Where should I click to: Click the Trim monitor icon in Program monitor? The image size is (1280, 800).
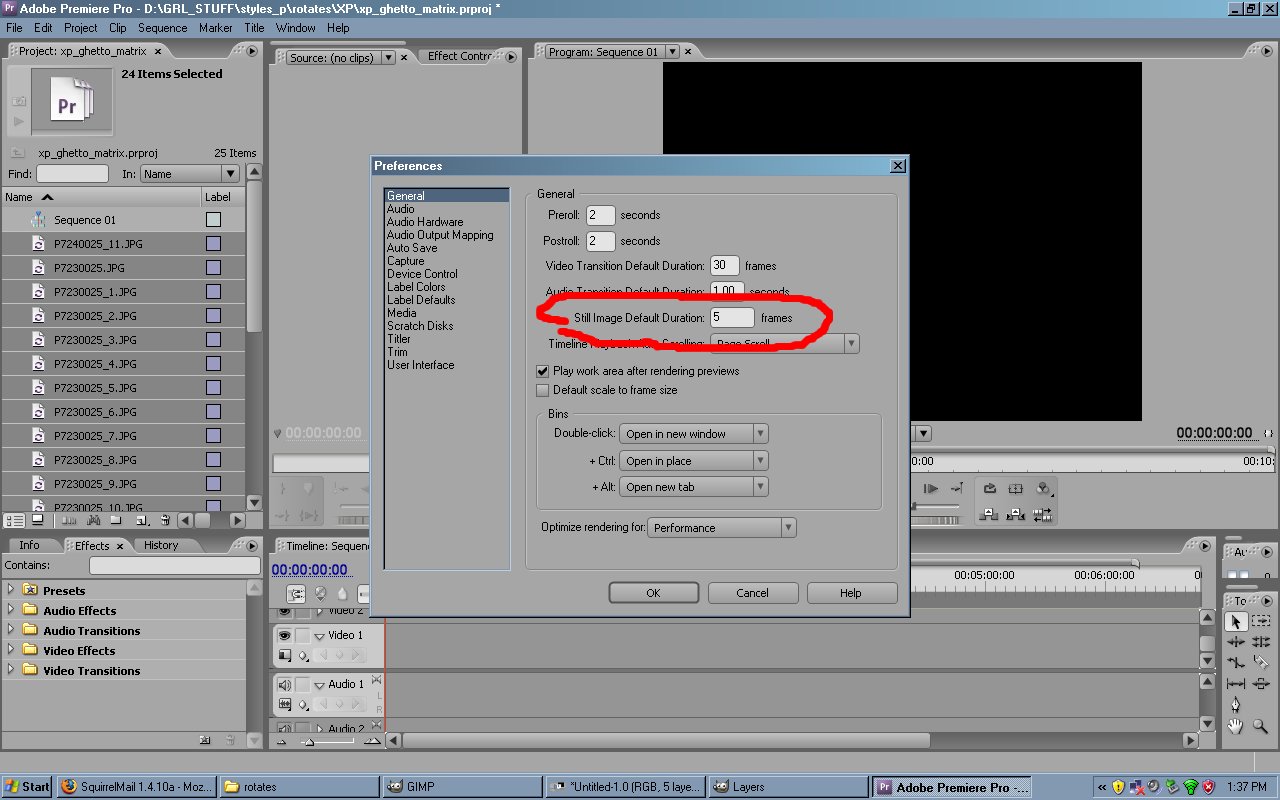coord(1043,514)
